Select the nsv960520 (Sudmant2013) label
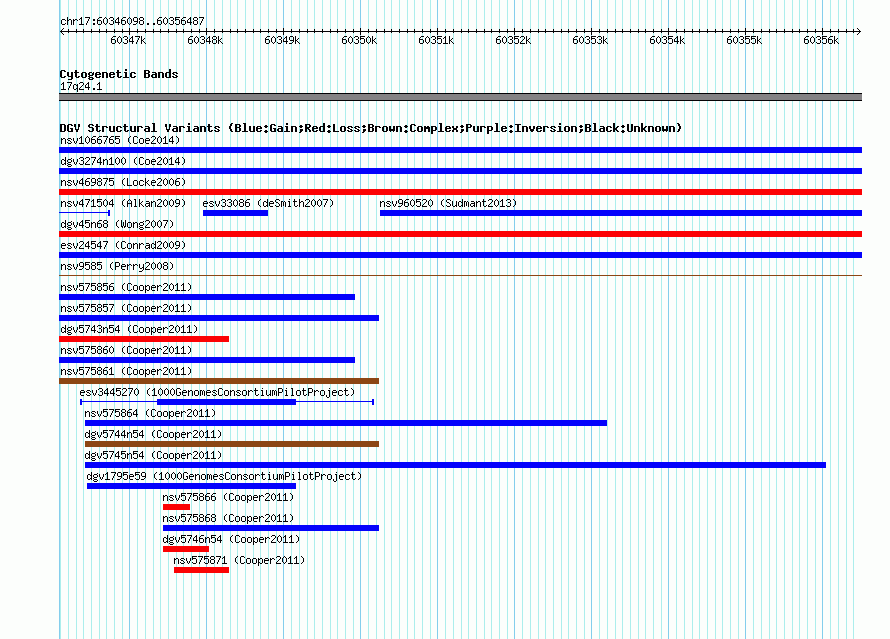Viewport: 890px width, 639px height. pyautogui.click(x=448, y=203)
